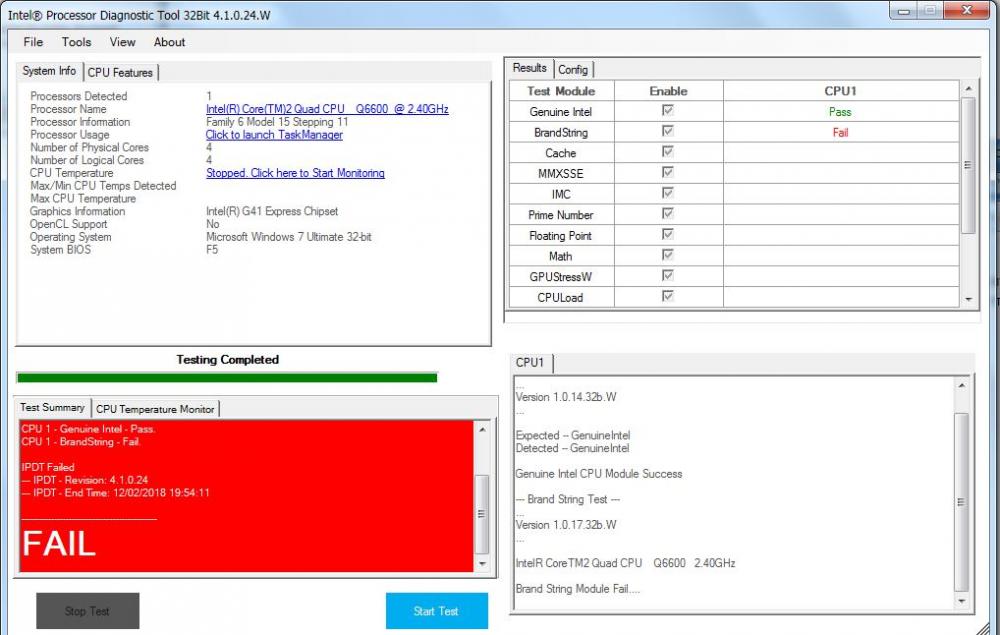Image resolution: width=1000 pixels, height=635 pixels.
Task: Close the Intel Processor Diagnostic Tool window
Action: coord(967,10)
